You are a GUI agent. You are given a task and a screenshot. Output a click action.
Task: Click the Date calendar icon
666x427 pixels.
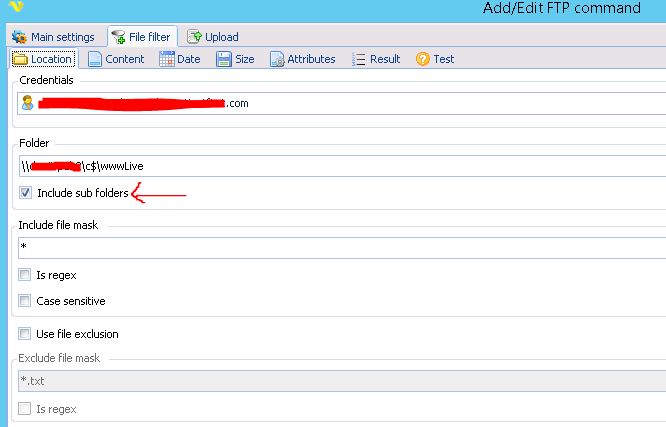tap(167, 59)
